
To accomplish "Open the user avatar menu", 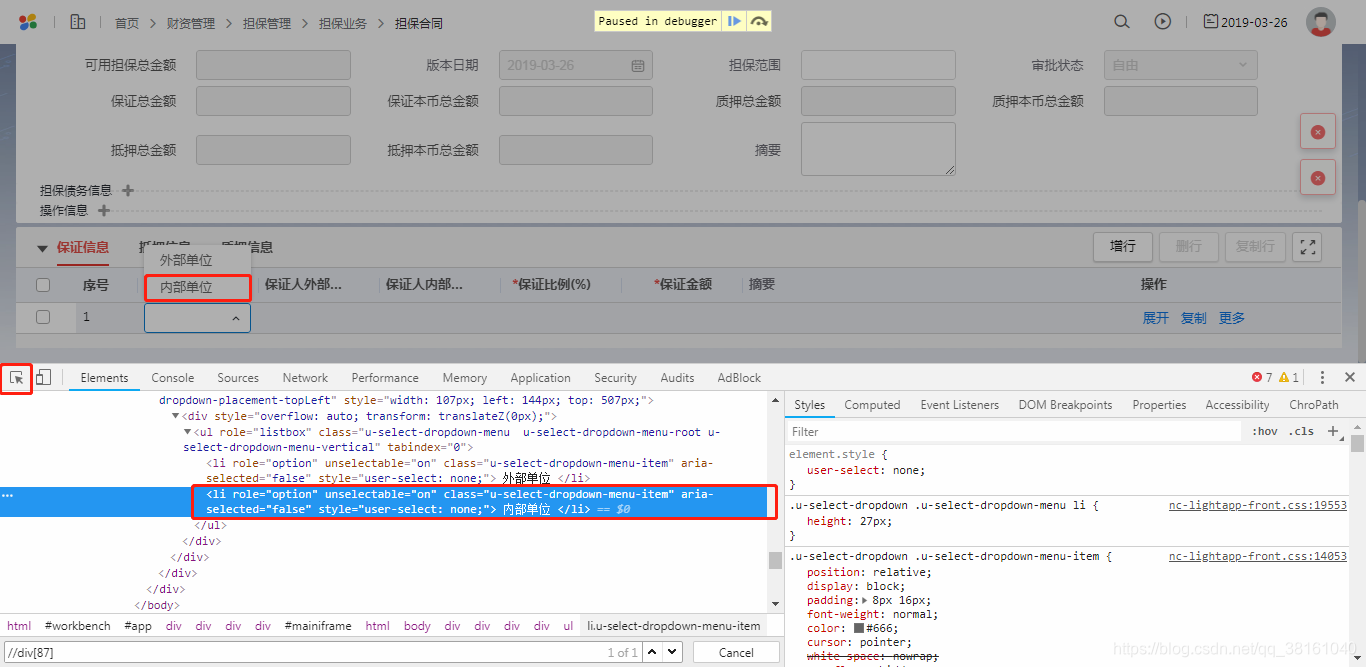I will [1321, 22].
